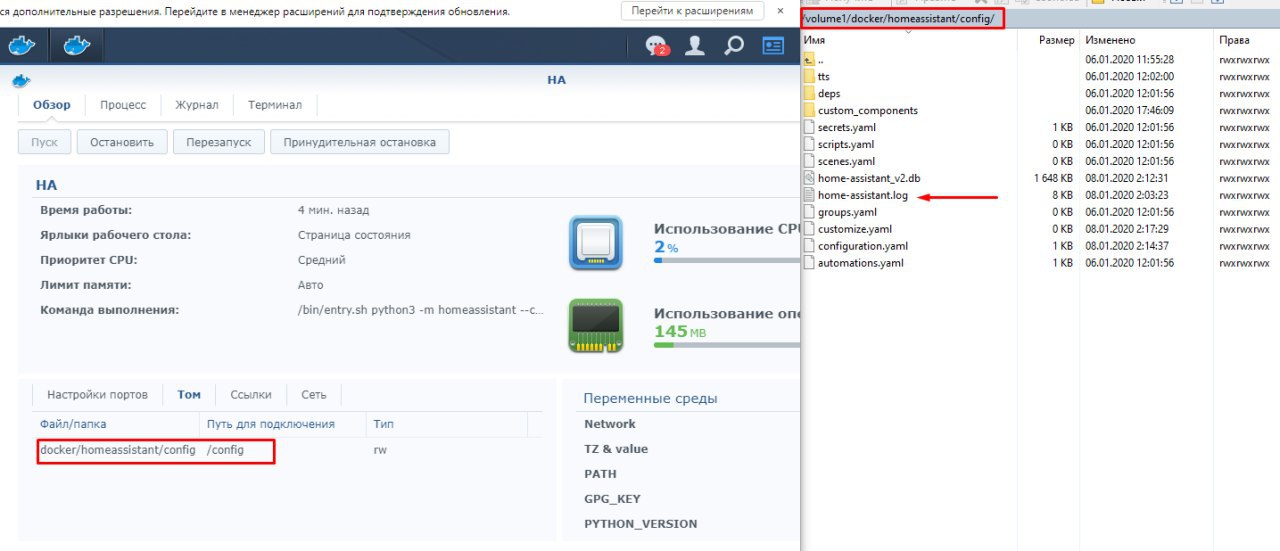Open the first Docker whale taskbar icon

(22, 45)
